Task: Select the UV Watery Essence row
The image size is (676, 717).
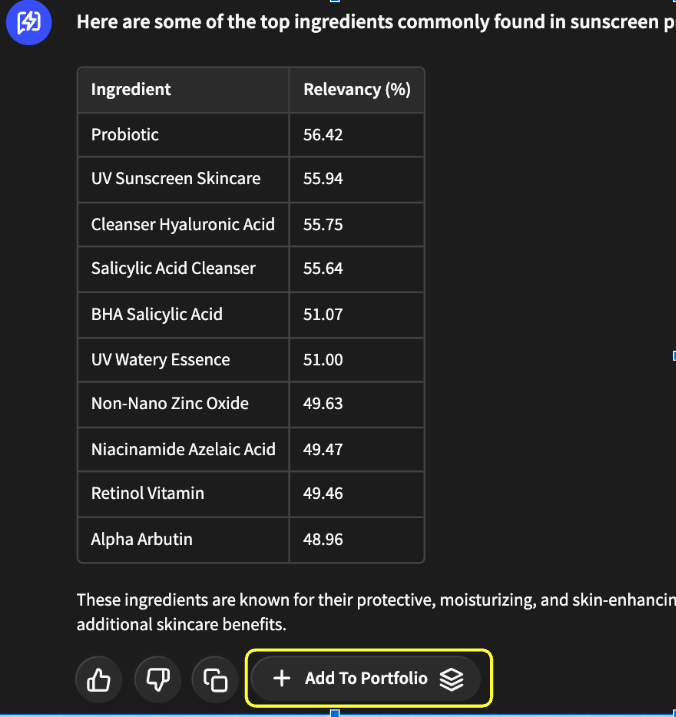Action: tap(160, 359)
